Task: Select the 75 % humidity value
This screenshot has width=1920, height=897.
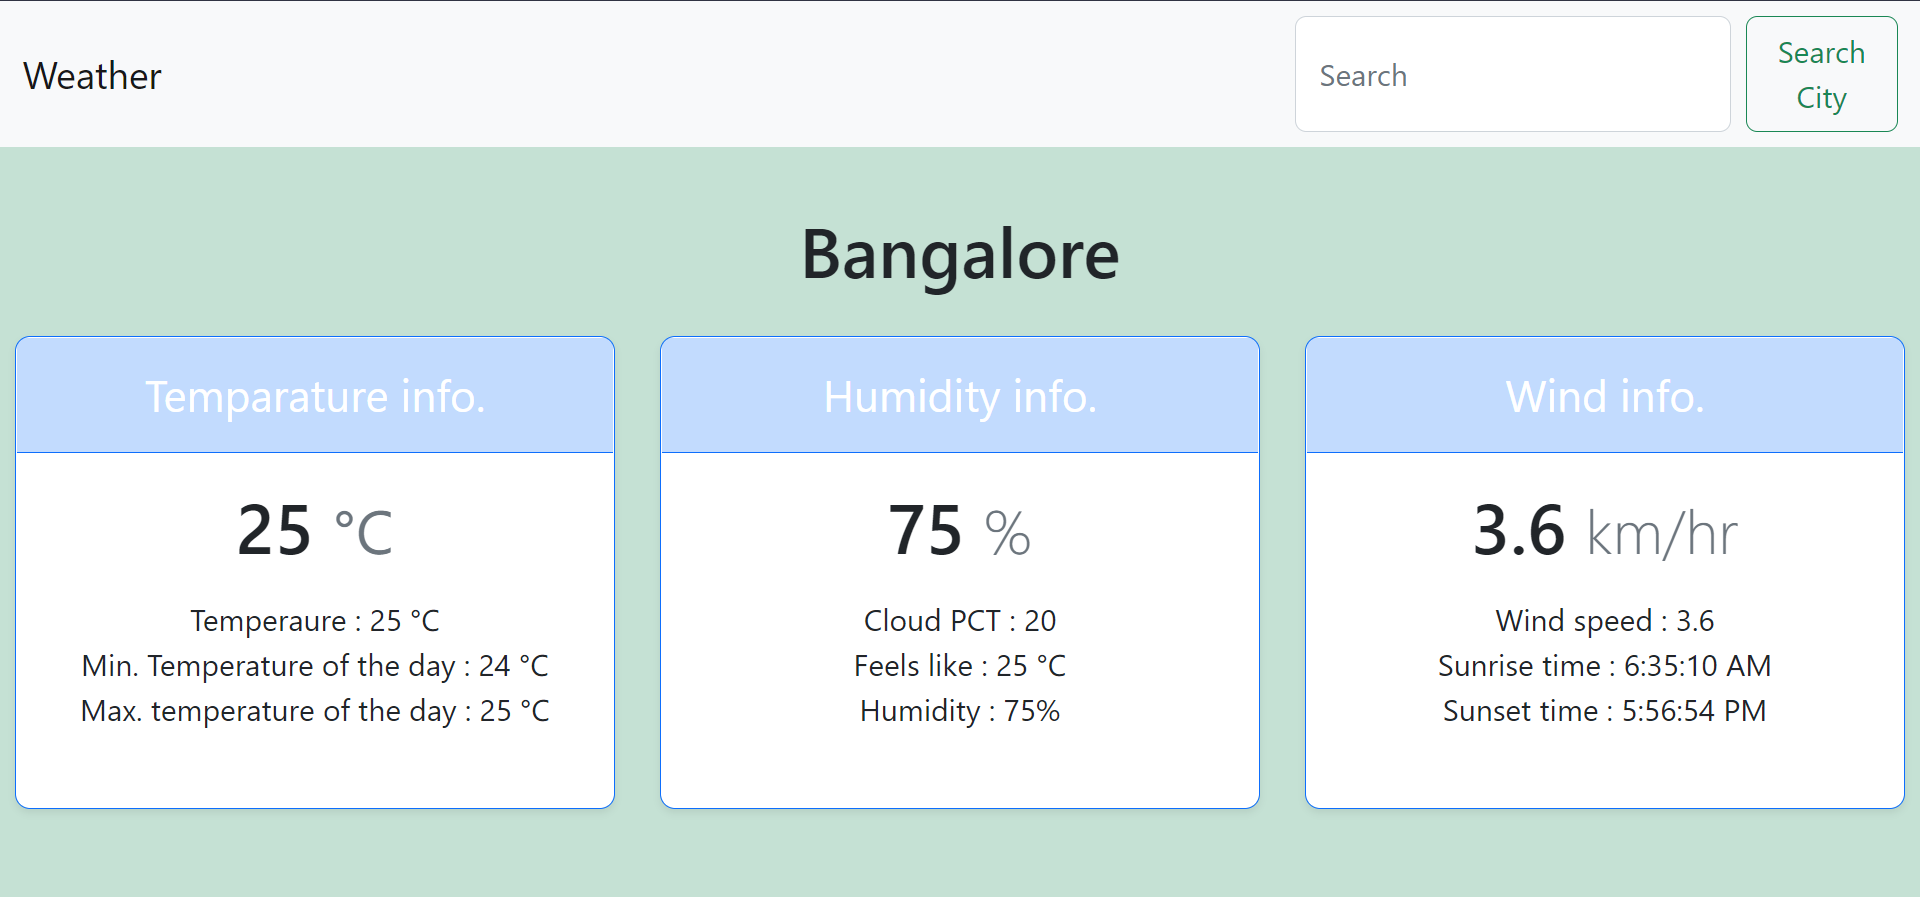Action: (x=958, y=530)
